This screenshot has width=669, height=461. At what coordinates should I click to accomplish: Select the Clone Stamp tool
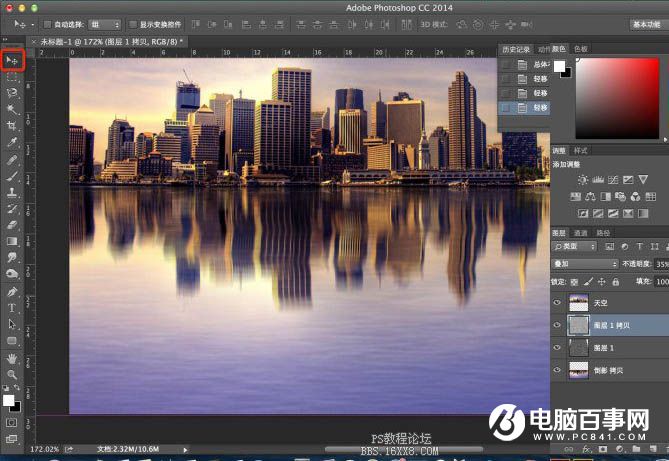click(x=12, y=192)
